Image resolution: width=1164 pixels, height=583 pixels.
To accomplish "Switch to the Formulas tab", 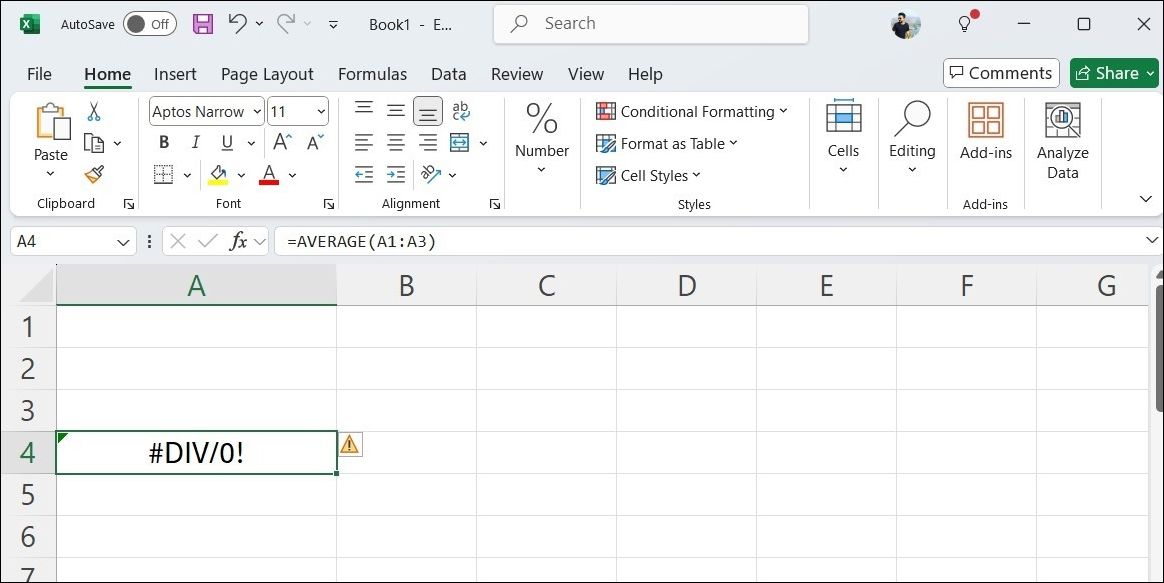I will coord(372,74).
